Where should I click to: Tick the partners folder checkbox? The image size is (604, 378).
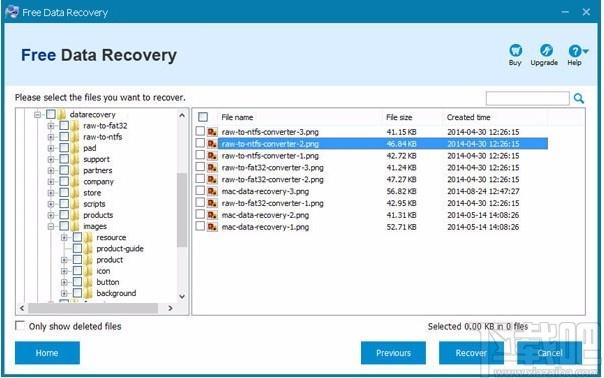[64, 170]
